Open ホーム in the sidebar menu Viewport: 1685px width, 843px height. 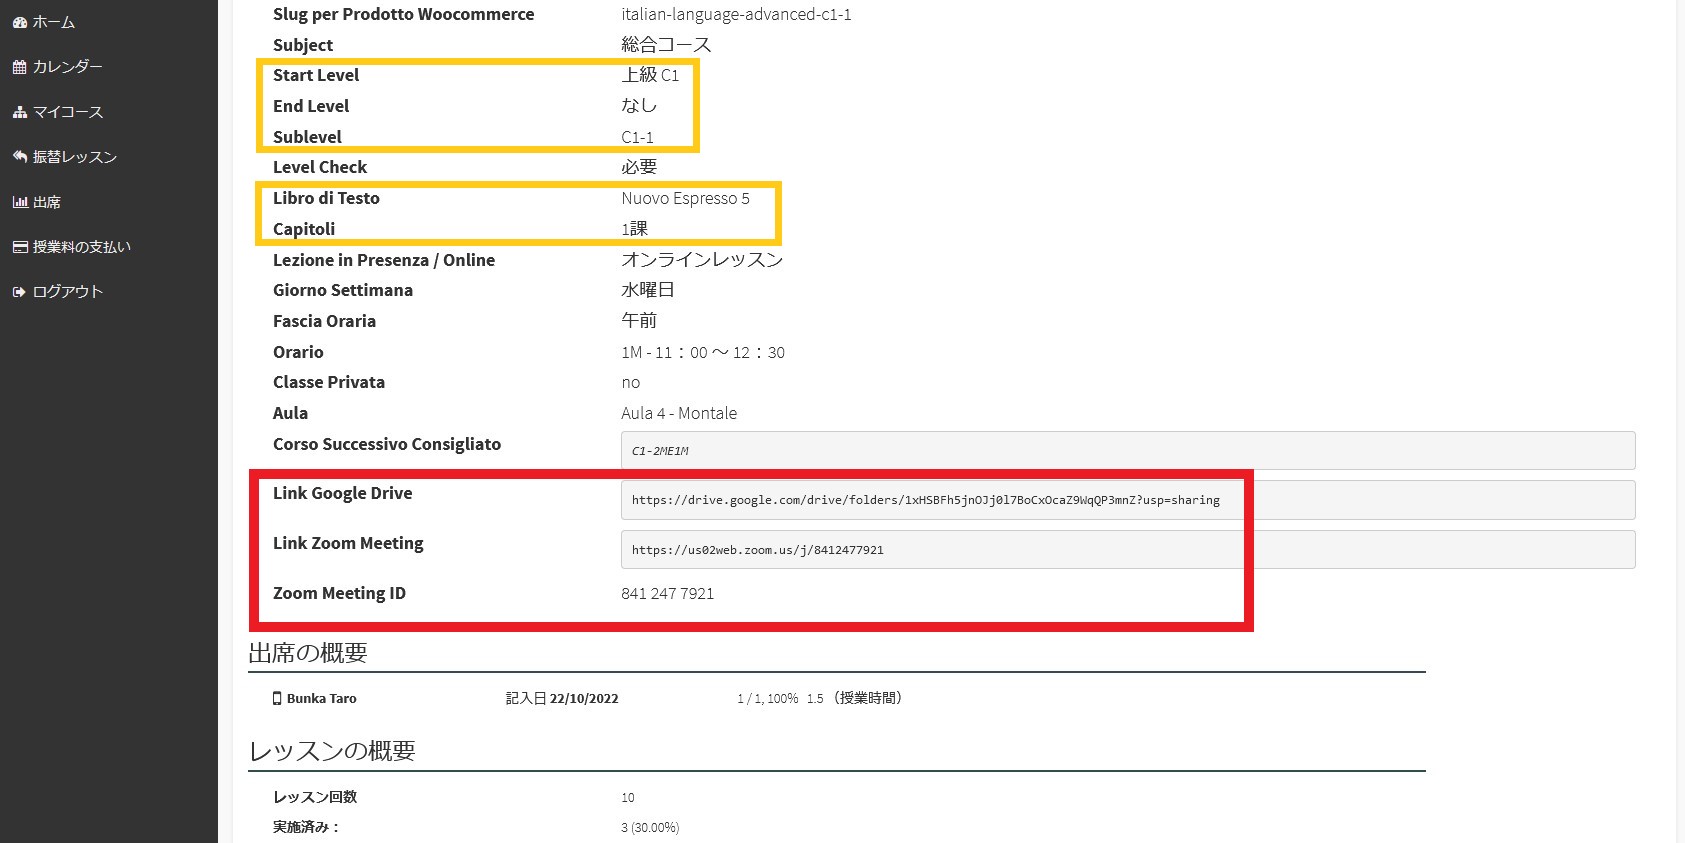click(x=54, y=22)
